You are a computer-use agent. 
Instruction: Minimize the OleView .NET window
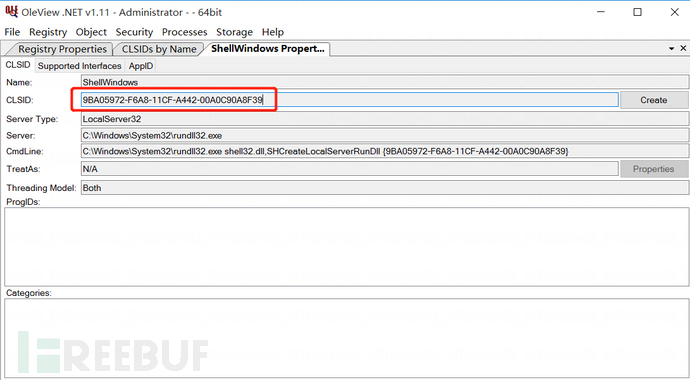tap(601, 12)
